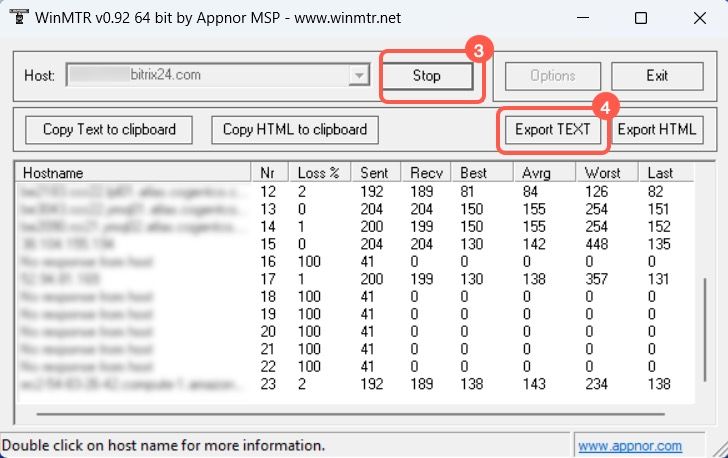Copy HTML to clipboard

coord(295,130)
